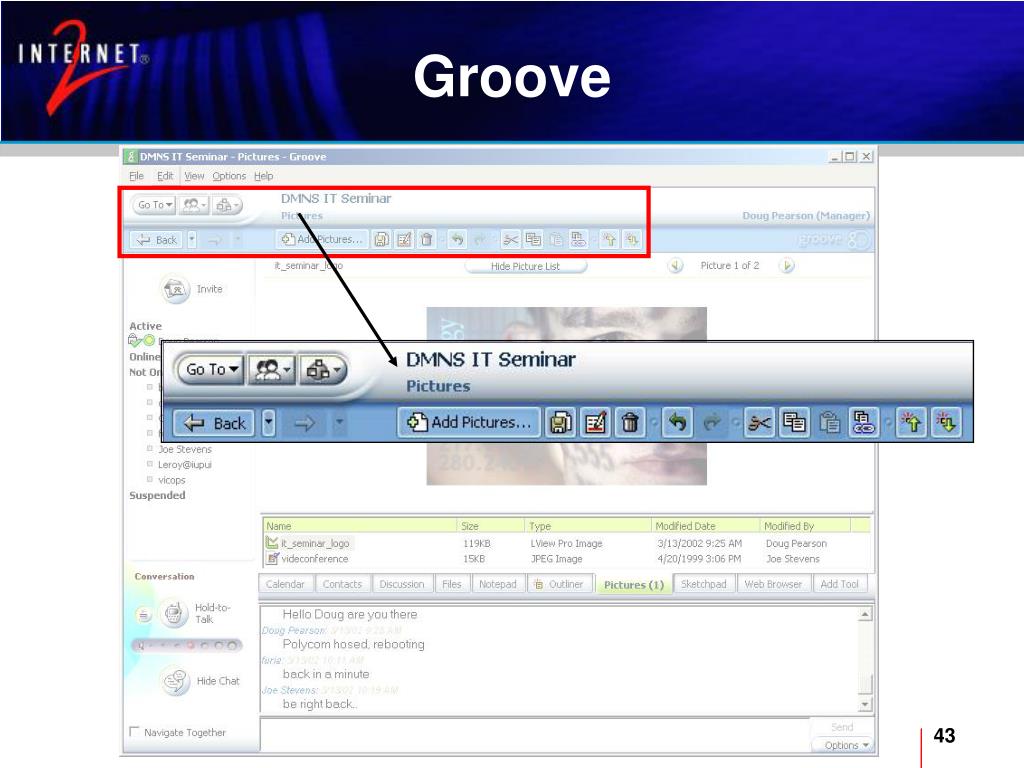Sort the list by the Modified Date column
The width and height of the screenshot is (1024, 768).
705,526
